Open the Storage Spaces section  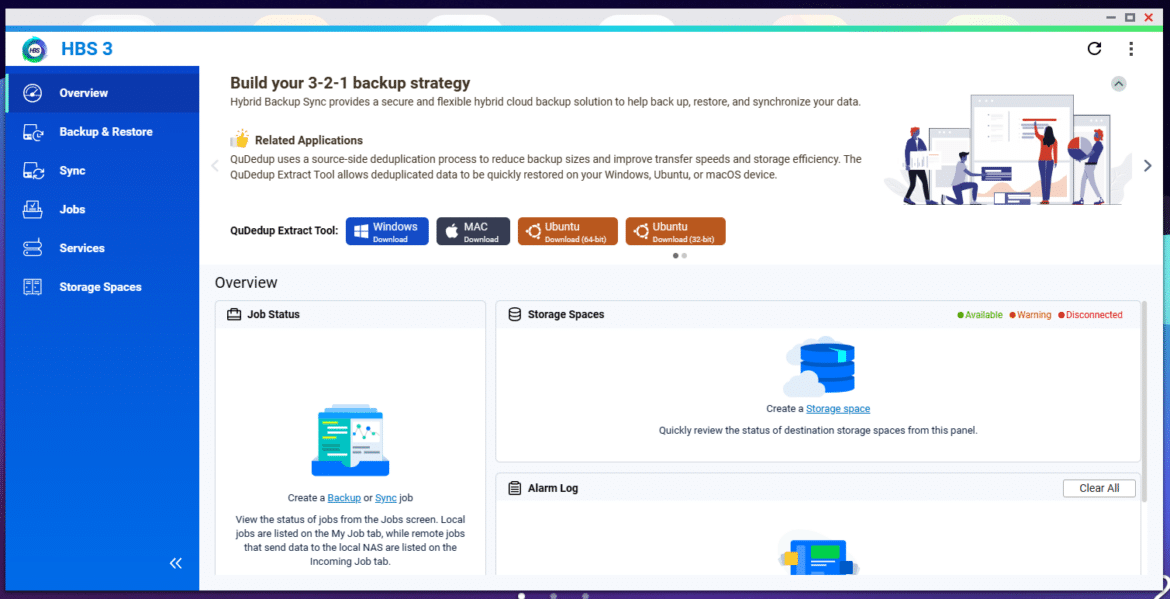click(x=102, y=287)
